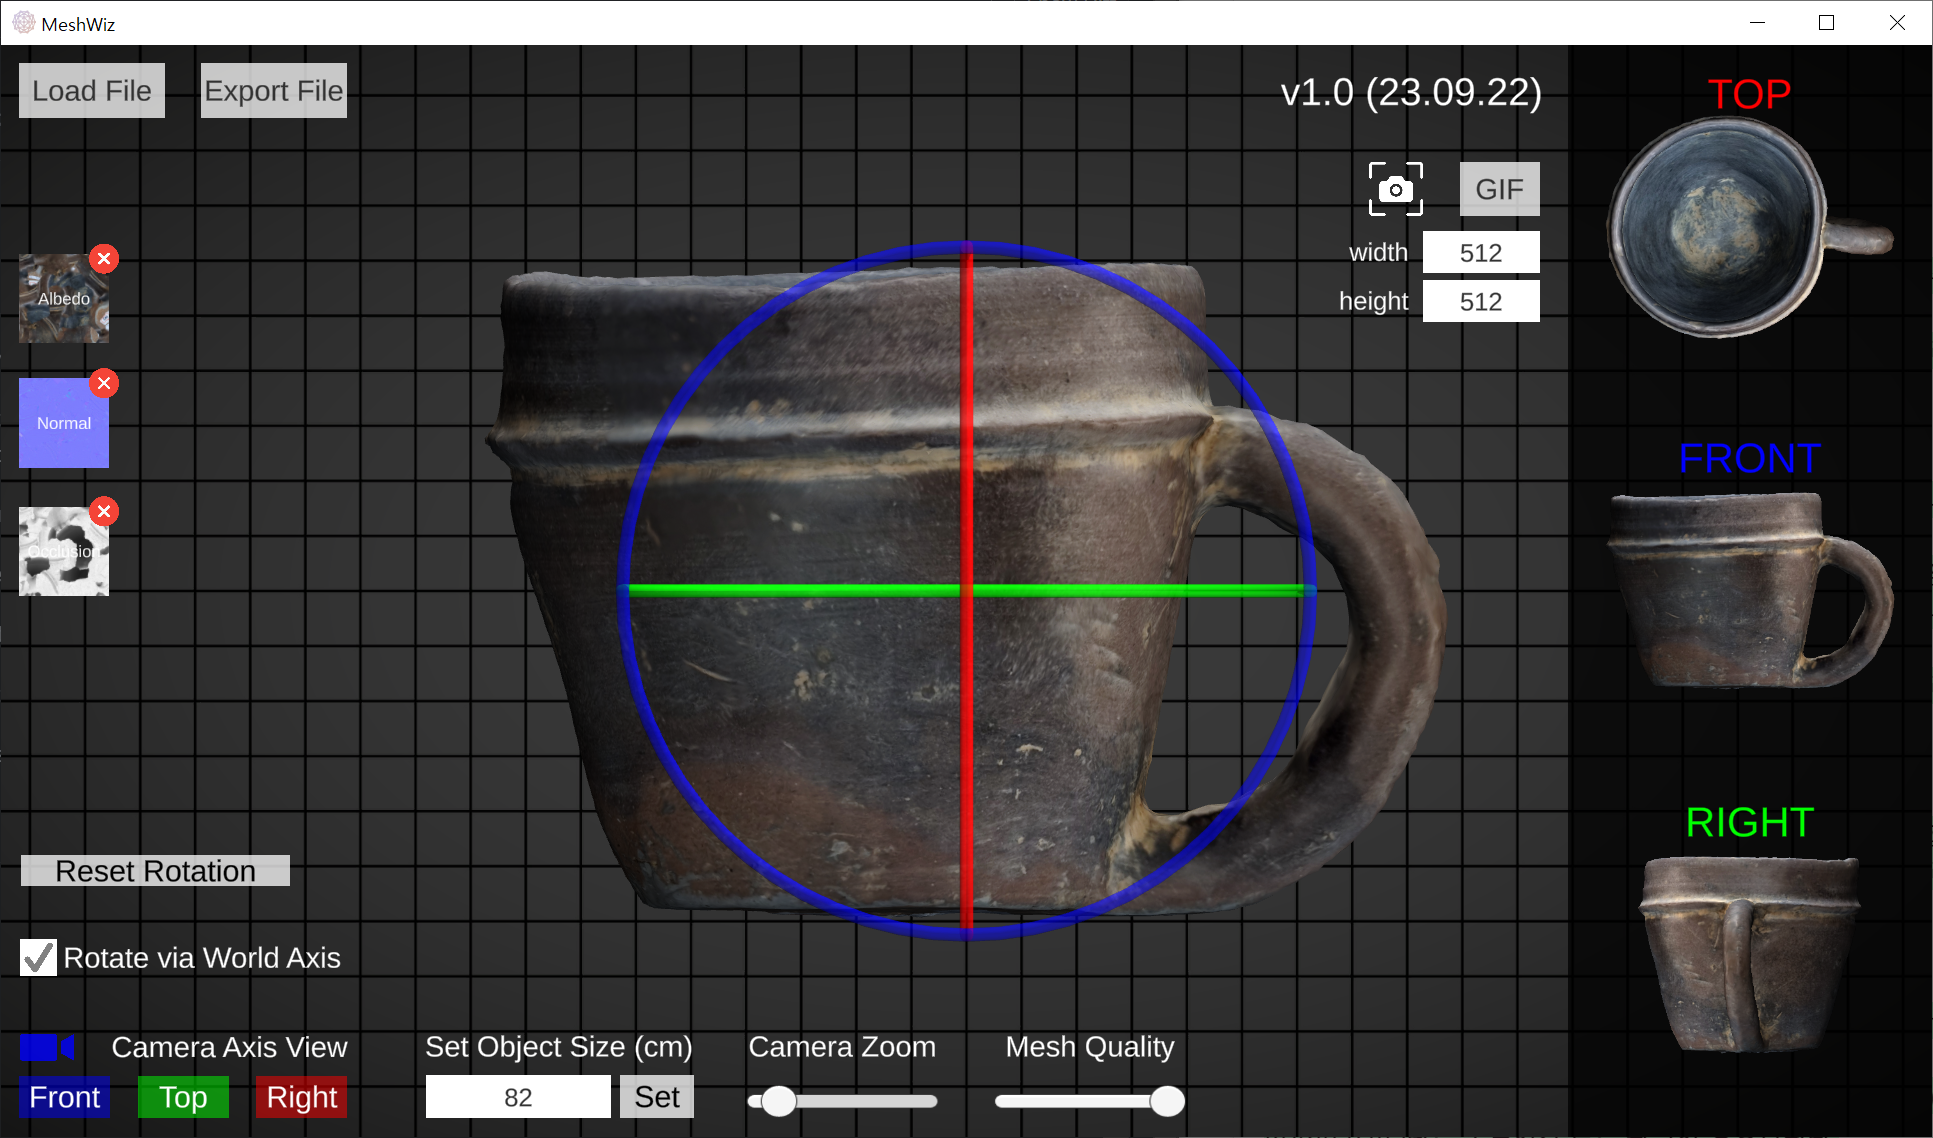Image resolution: width=1933 pixels, height=1138 pixels.
Task: Close the MeshWiz window
Action: click(x=1897, y=22)
